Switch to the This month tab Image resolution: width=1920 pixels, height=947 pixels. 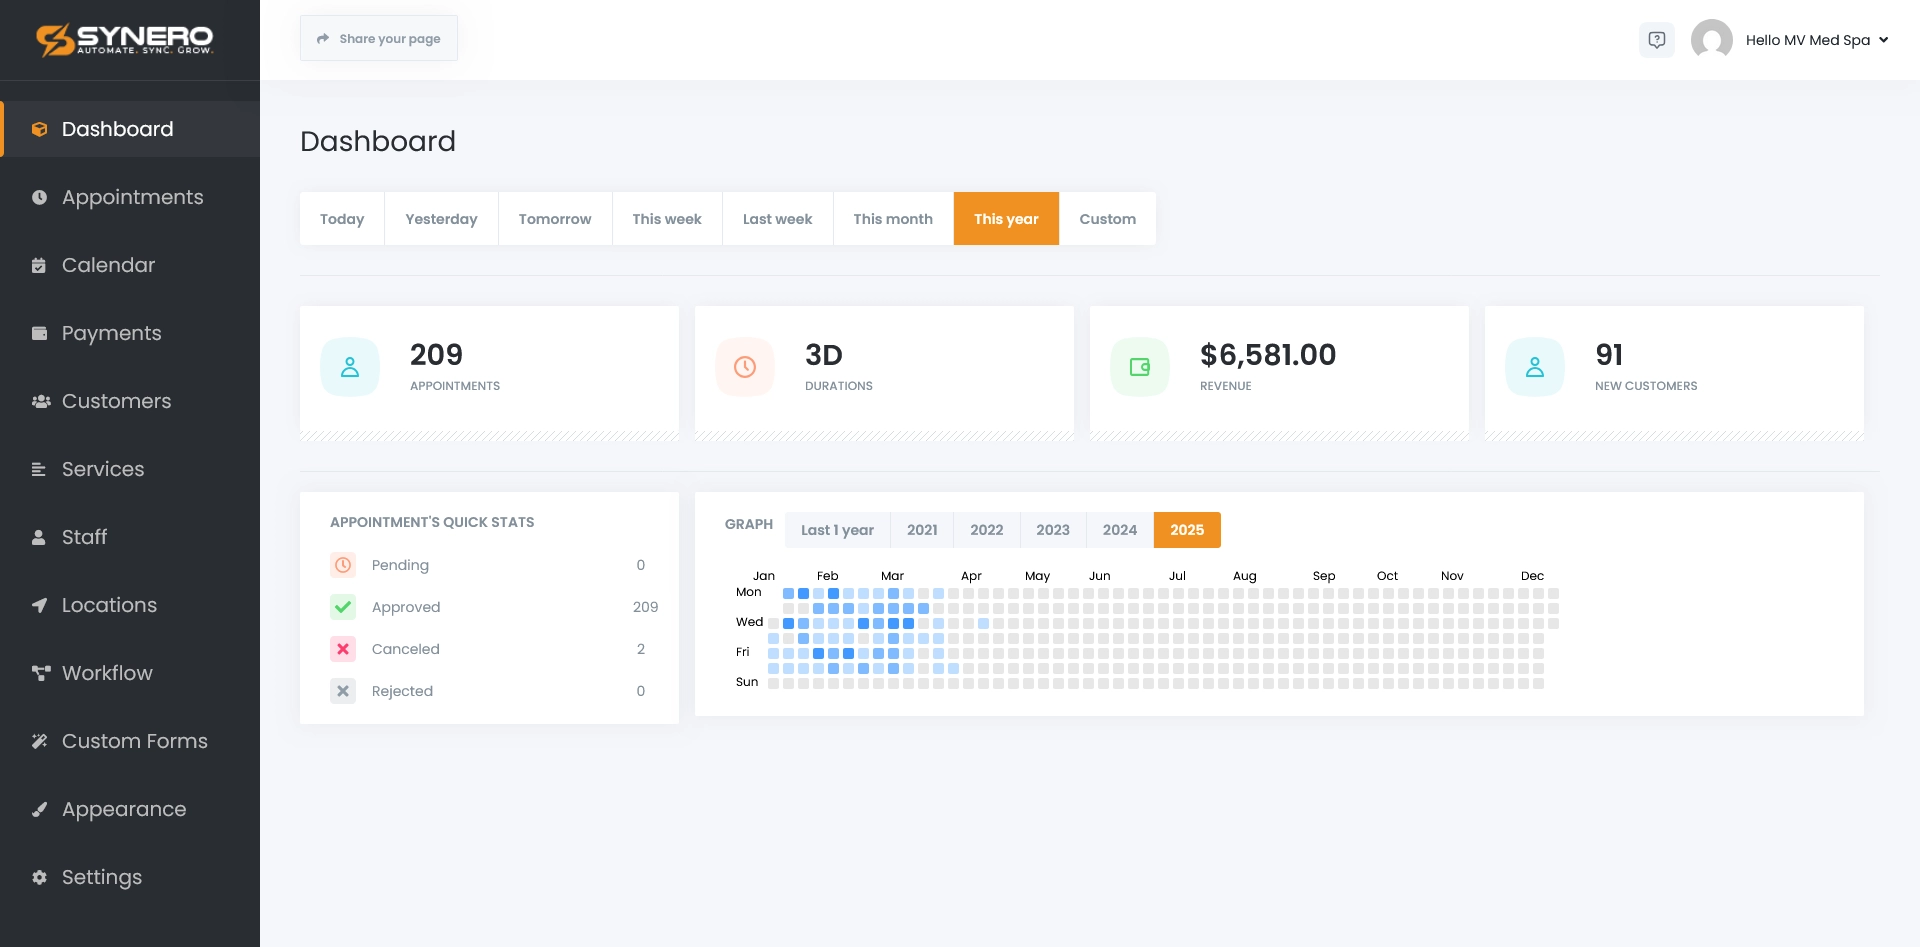[892, 219]
